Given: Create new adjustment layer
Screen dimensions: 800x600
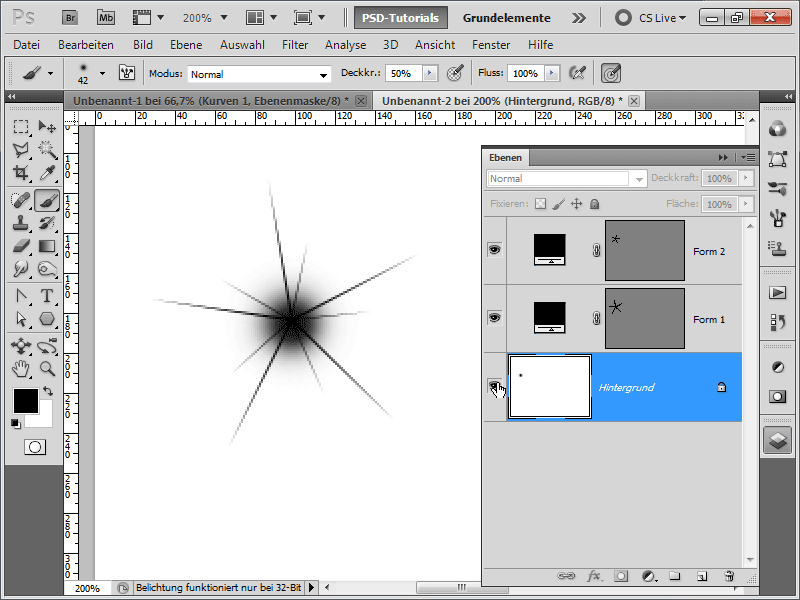Looking at the screenshot, I should (648, 576).
